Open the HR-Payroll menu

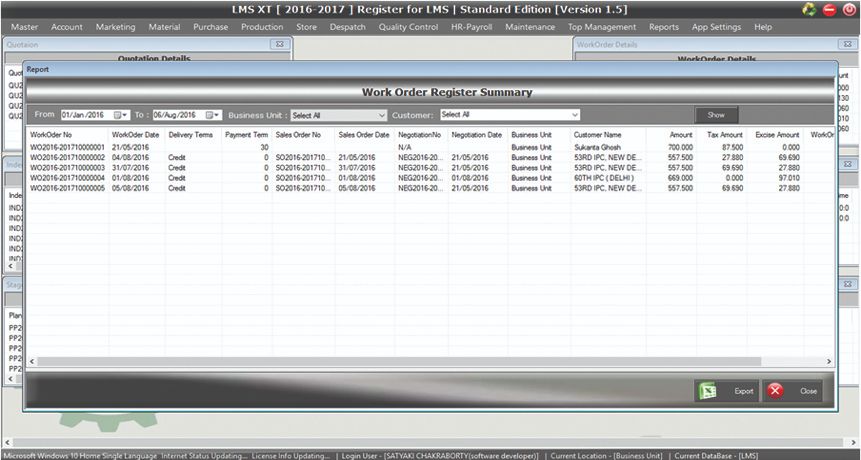click(x=472, y=27)
